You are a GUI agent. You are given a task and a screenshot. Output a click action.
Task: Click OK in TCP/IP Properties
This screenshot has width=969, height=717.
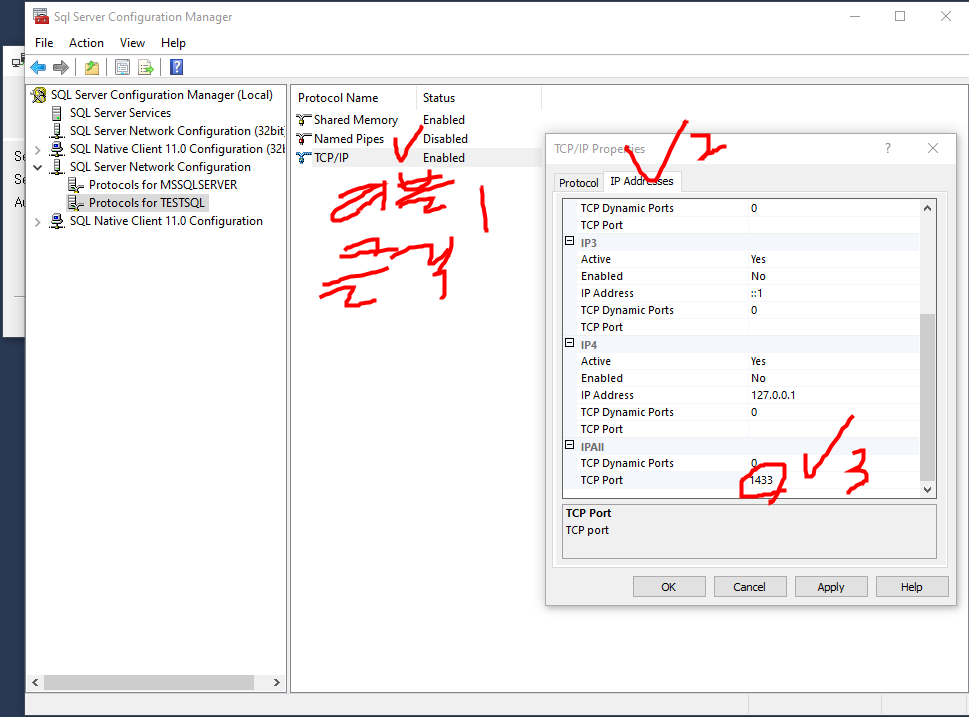(x=669, y=587)
